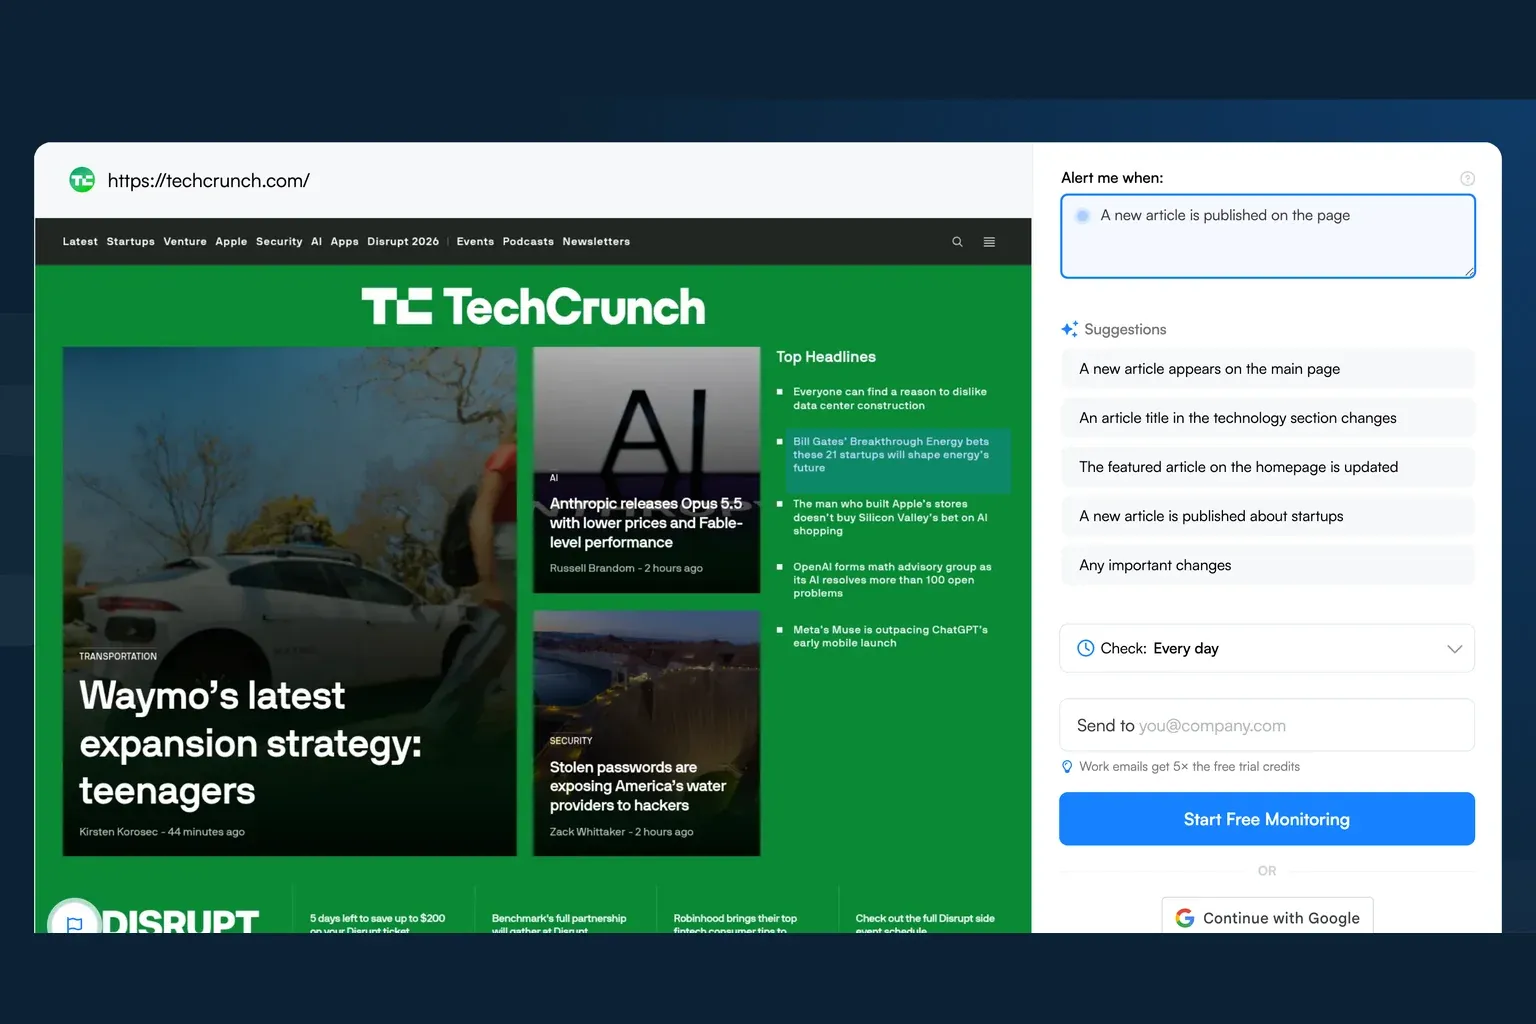Image resolution: width=1536 pixels, height=1024 pixels.
Task: Open headline Everyone can find a reason to dislike data centers
Action: (890, 398)
